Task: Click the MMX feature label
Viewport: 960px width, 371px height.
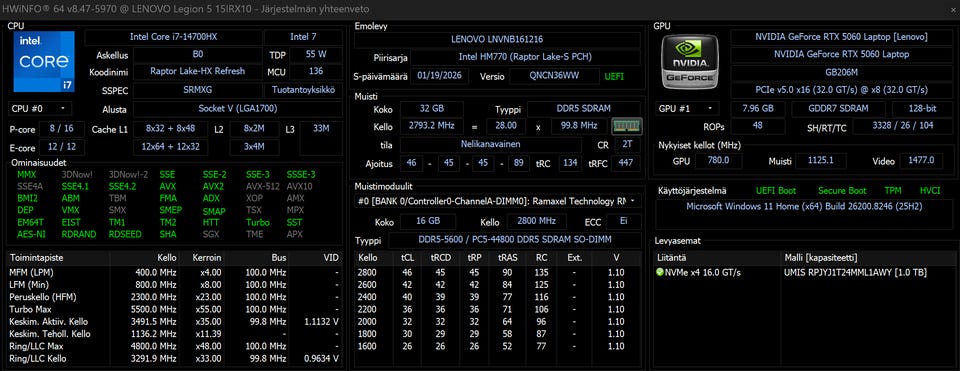Action: [27, 174]
